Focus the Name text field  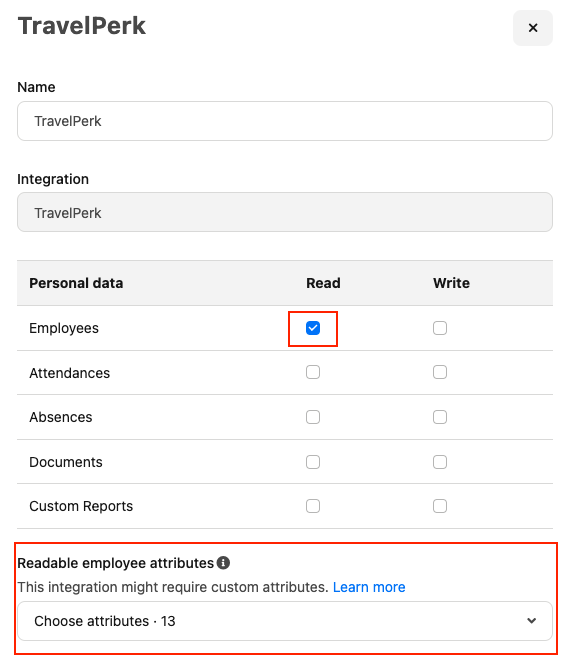tap(284, 121)
